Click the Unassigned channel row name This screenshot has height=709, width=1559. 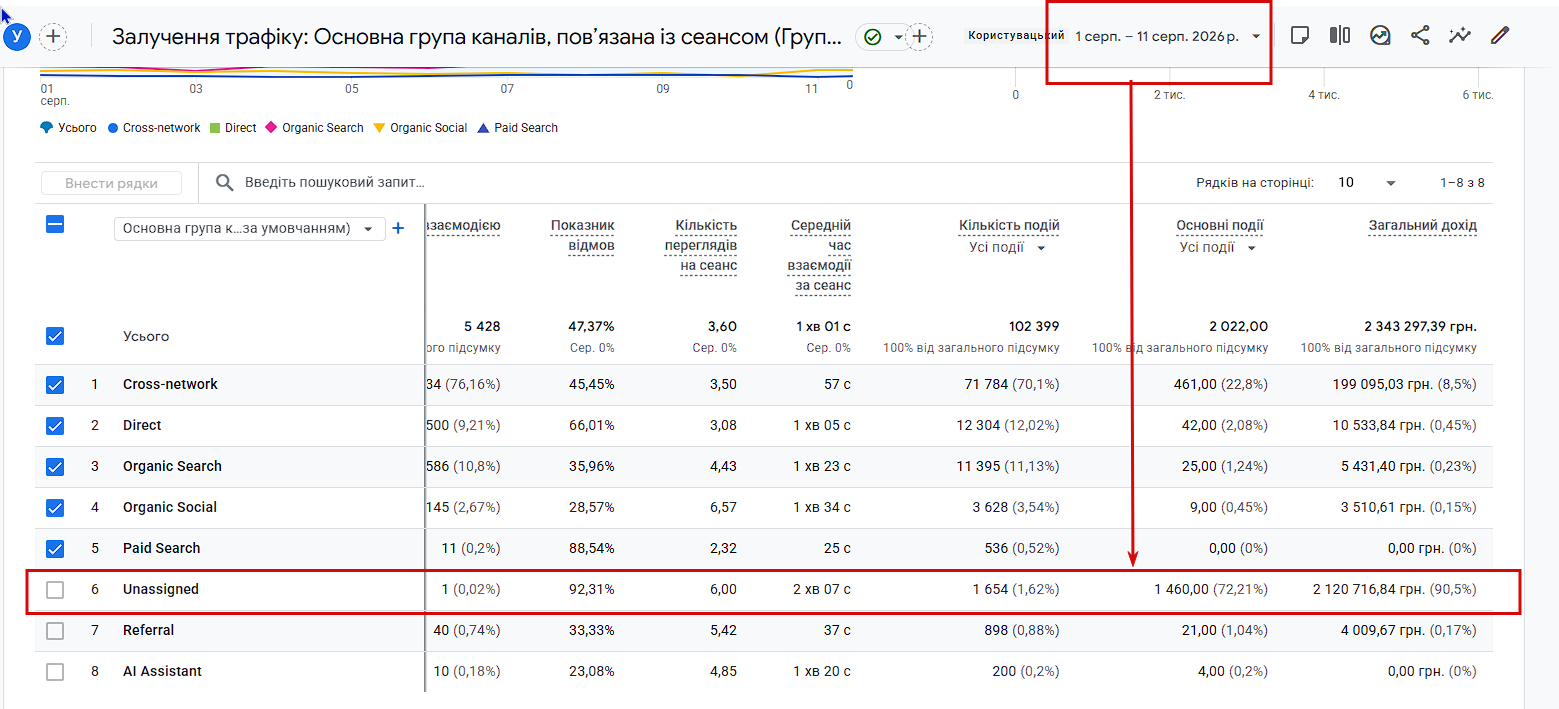tap(160, 589)
